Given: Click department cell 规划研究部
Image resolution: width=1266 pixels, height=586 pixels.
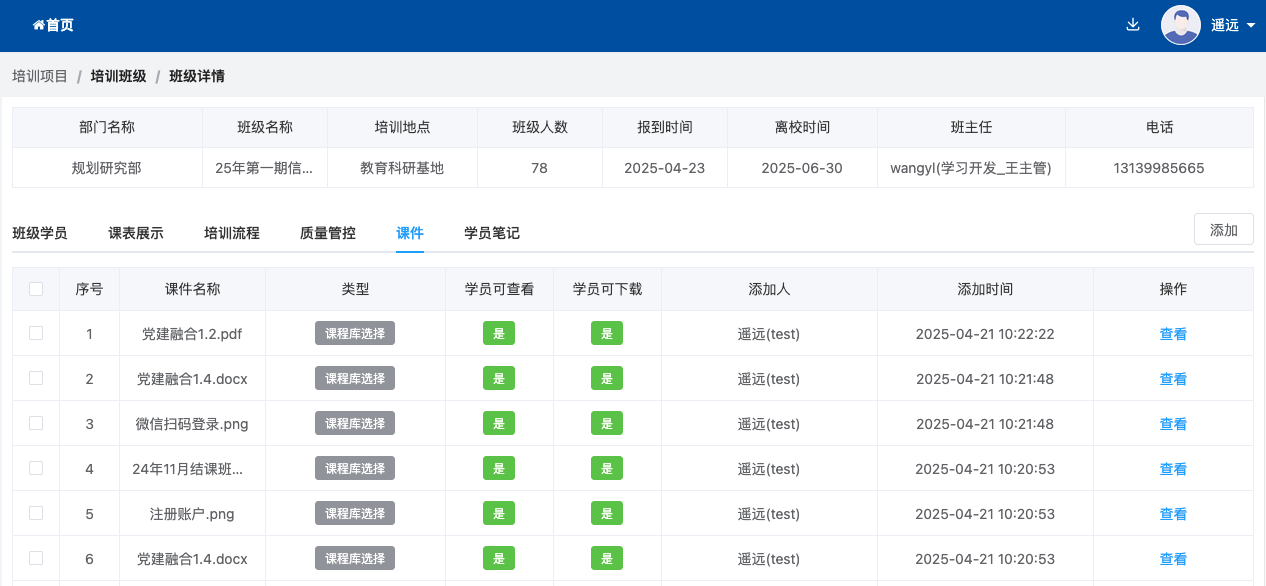Looking at the screenshot, I should (107, 168).
